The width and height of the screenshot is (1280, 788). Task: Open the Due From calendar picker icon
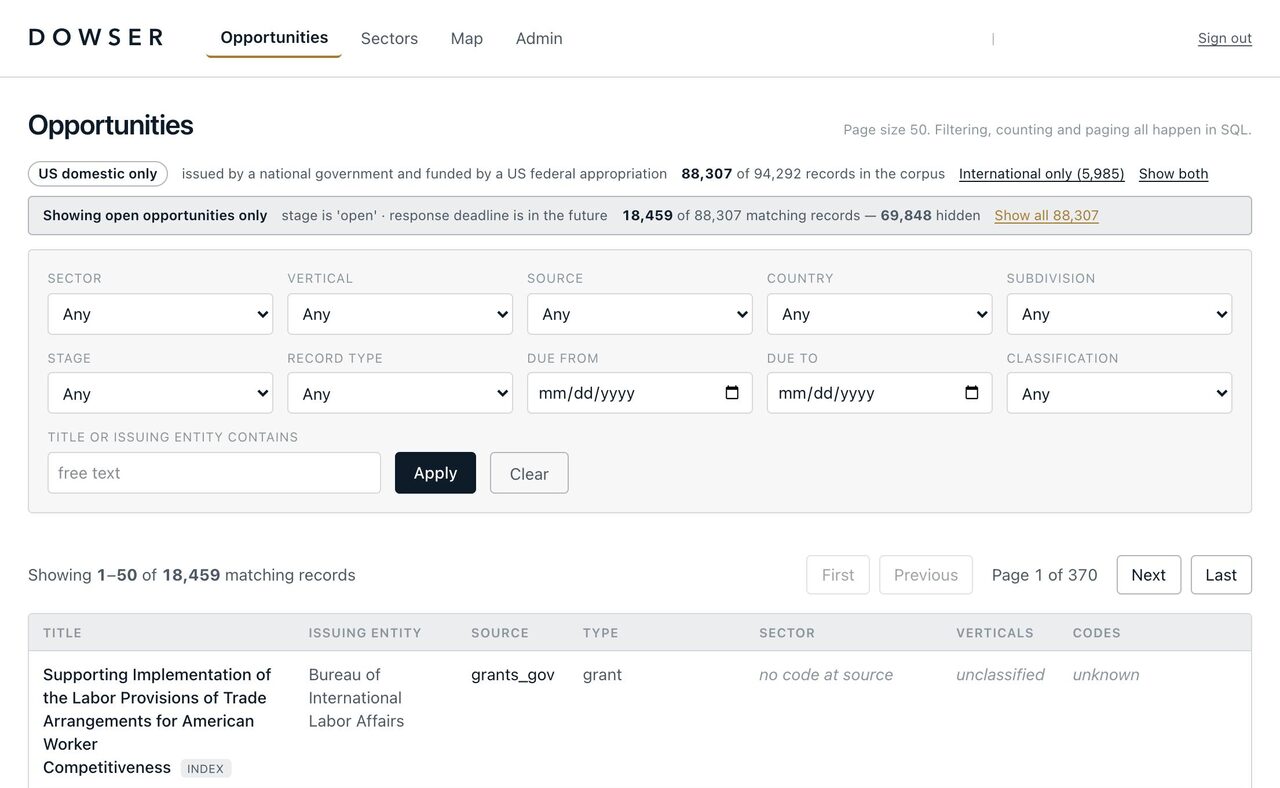732,393
